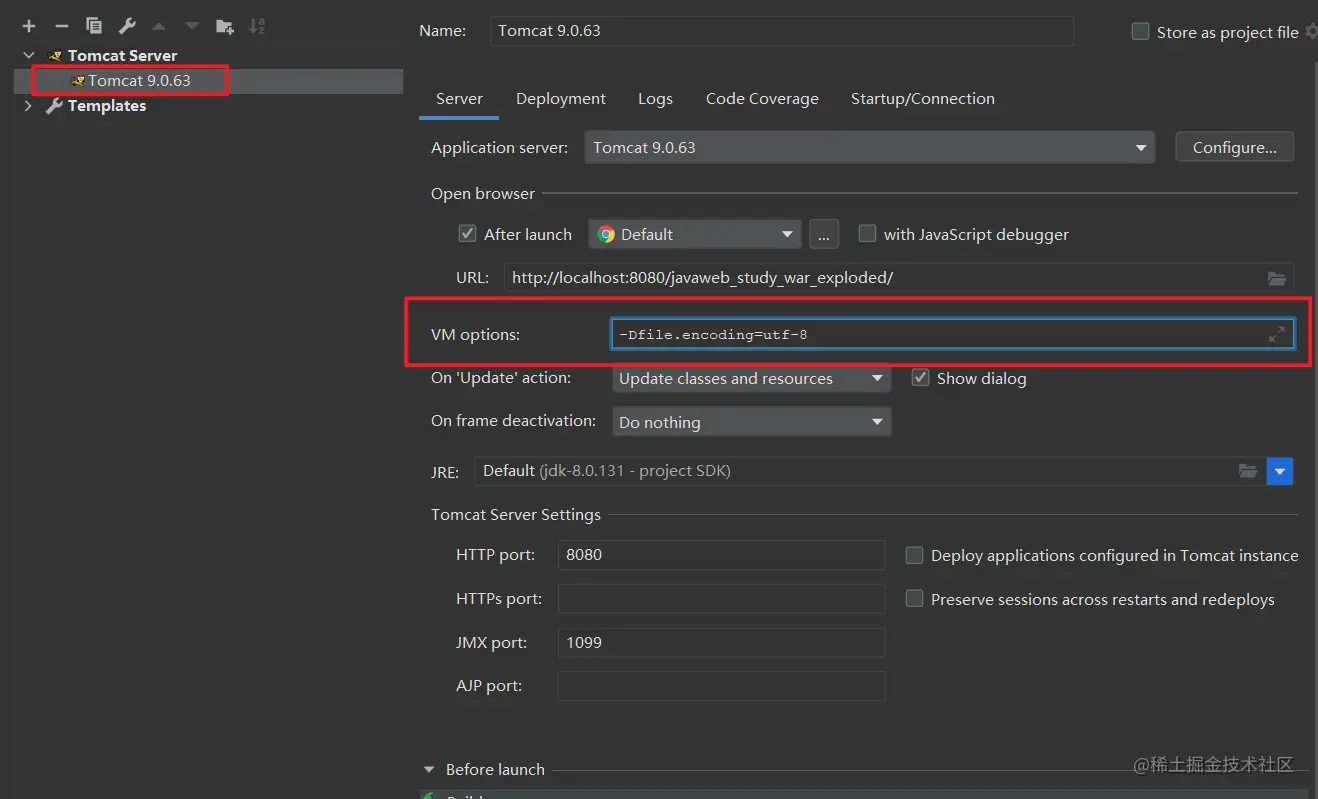This screenshot has width=1318, height=799.
Task: Open the Code Coverage tab
Action: [762, 99]
